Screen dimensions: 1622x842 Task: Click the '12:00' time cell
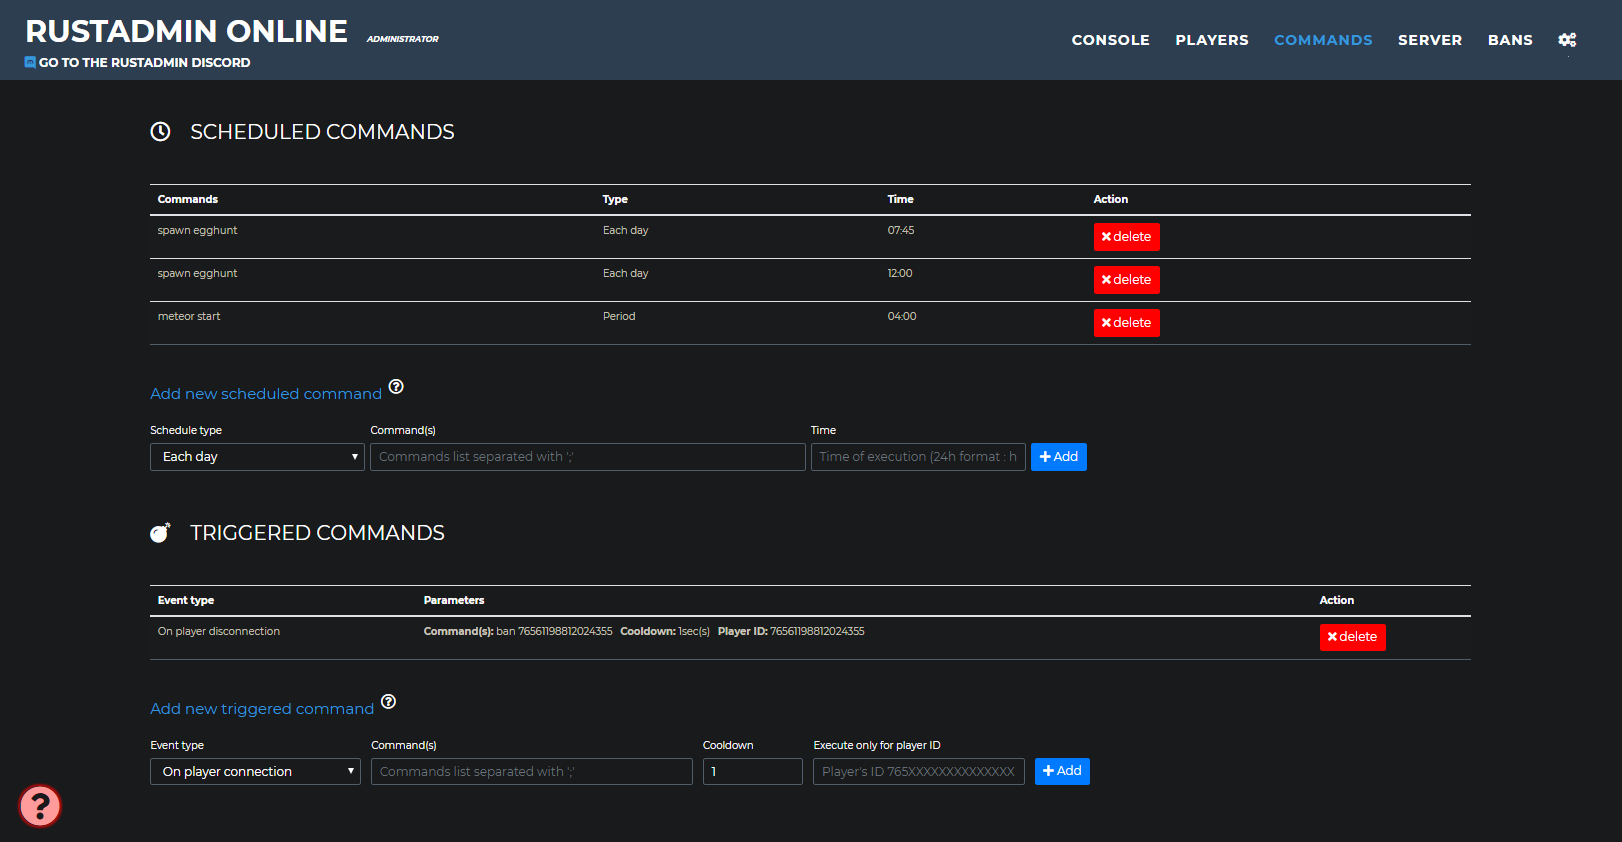click(x=900, y=273)
